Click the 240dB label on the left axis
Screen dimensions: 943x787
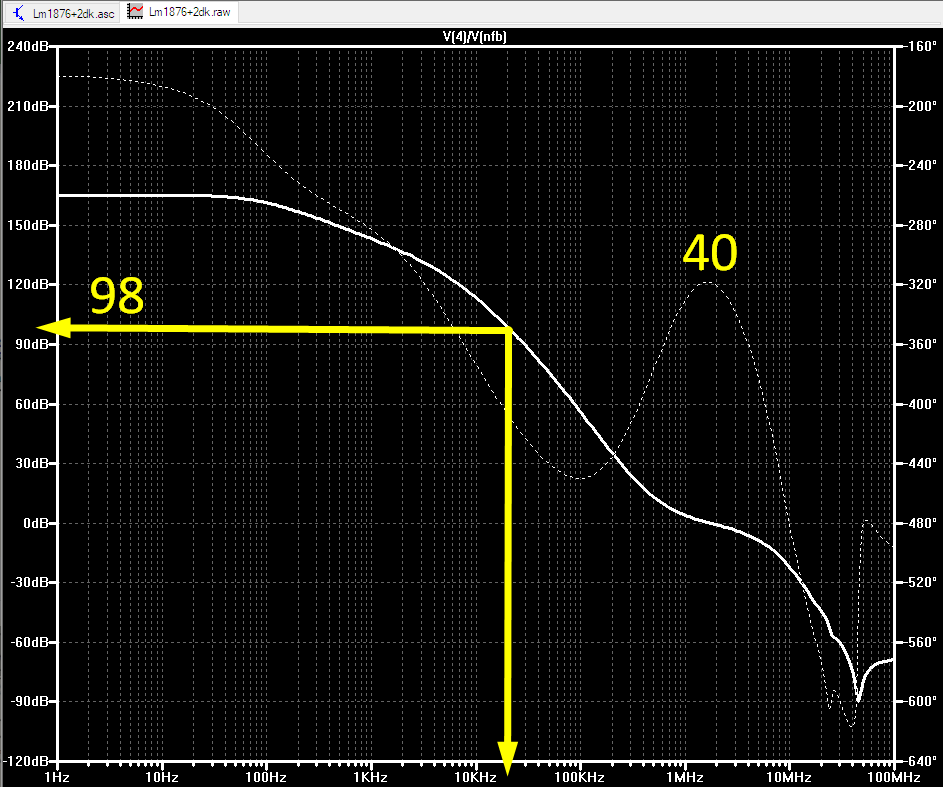click(x=28, y=46)
